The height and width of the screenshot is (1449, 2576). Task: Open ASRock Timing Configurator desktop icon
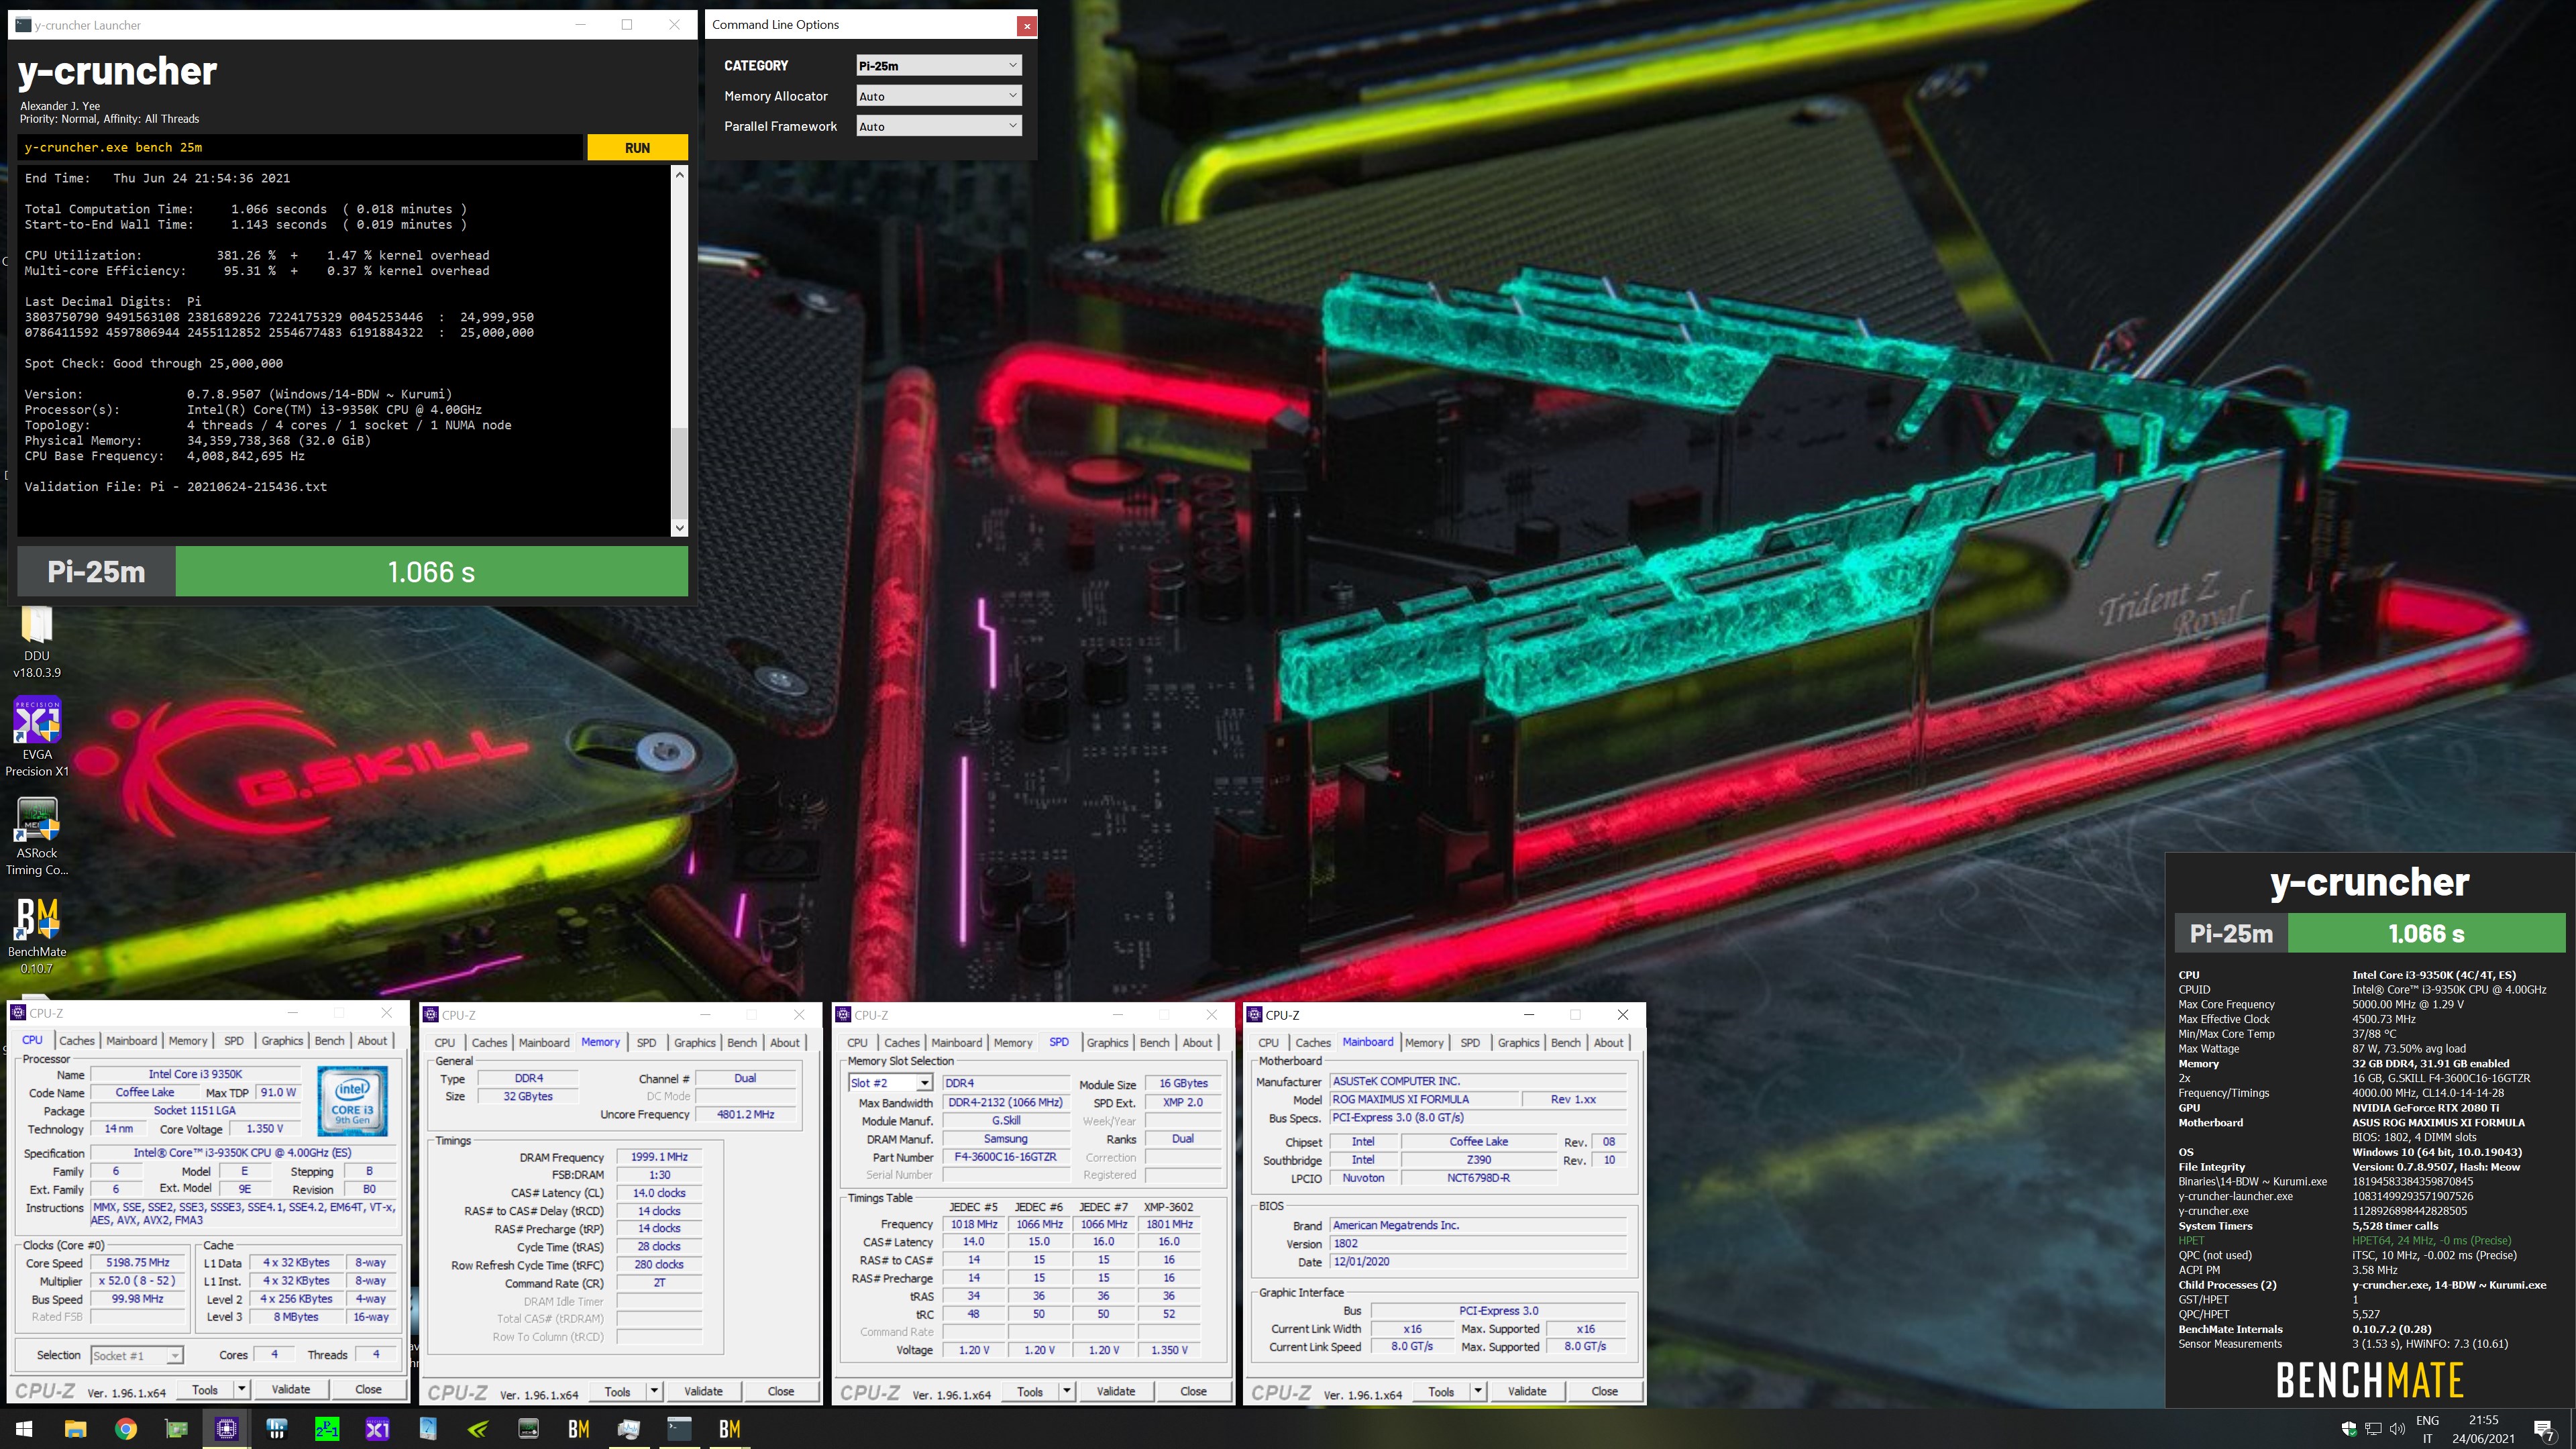pos(37,837)
